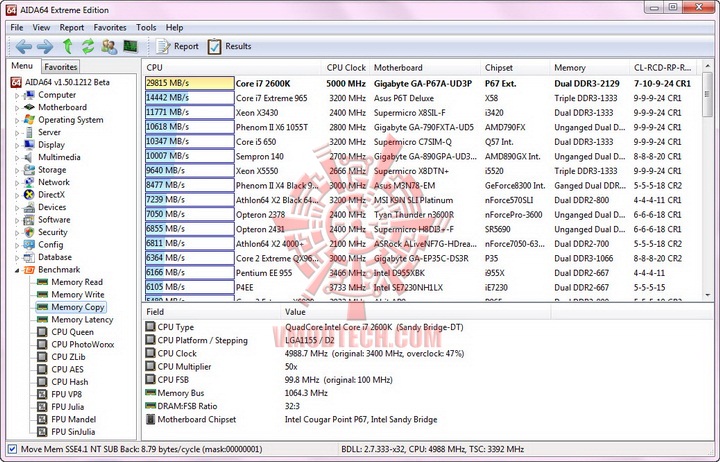Image resolution: width=720 pixels, height=462 pixels.
Task: Select the Menu tab
Action: coord(22,66)
